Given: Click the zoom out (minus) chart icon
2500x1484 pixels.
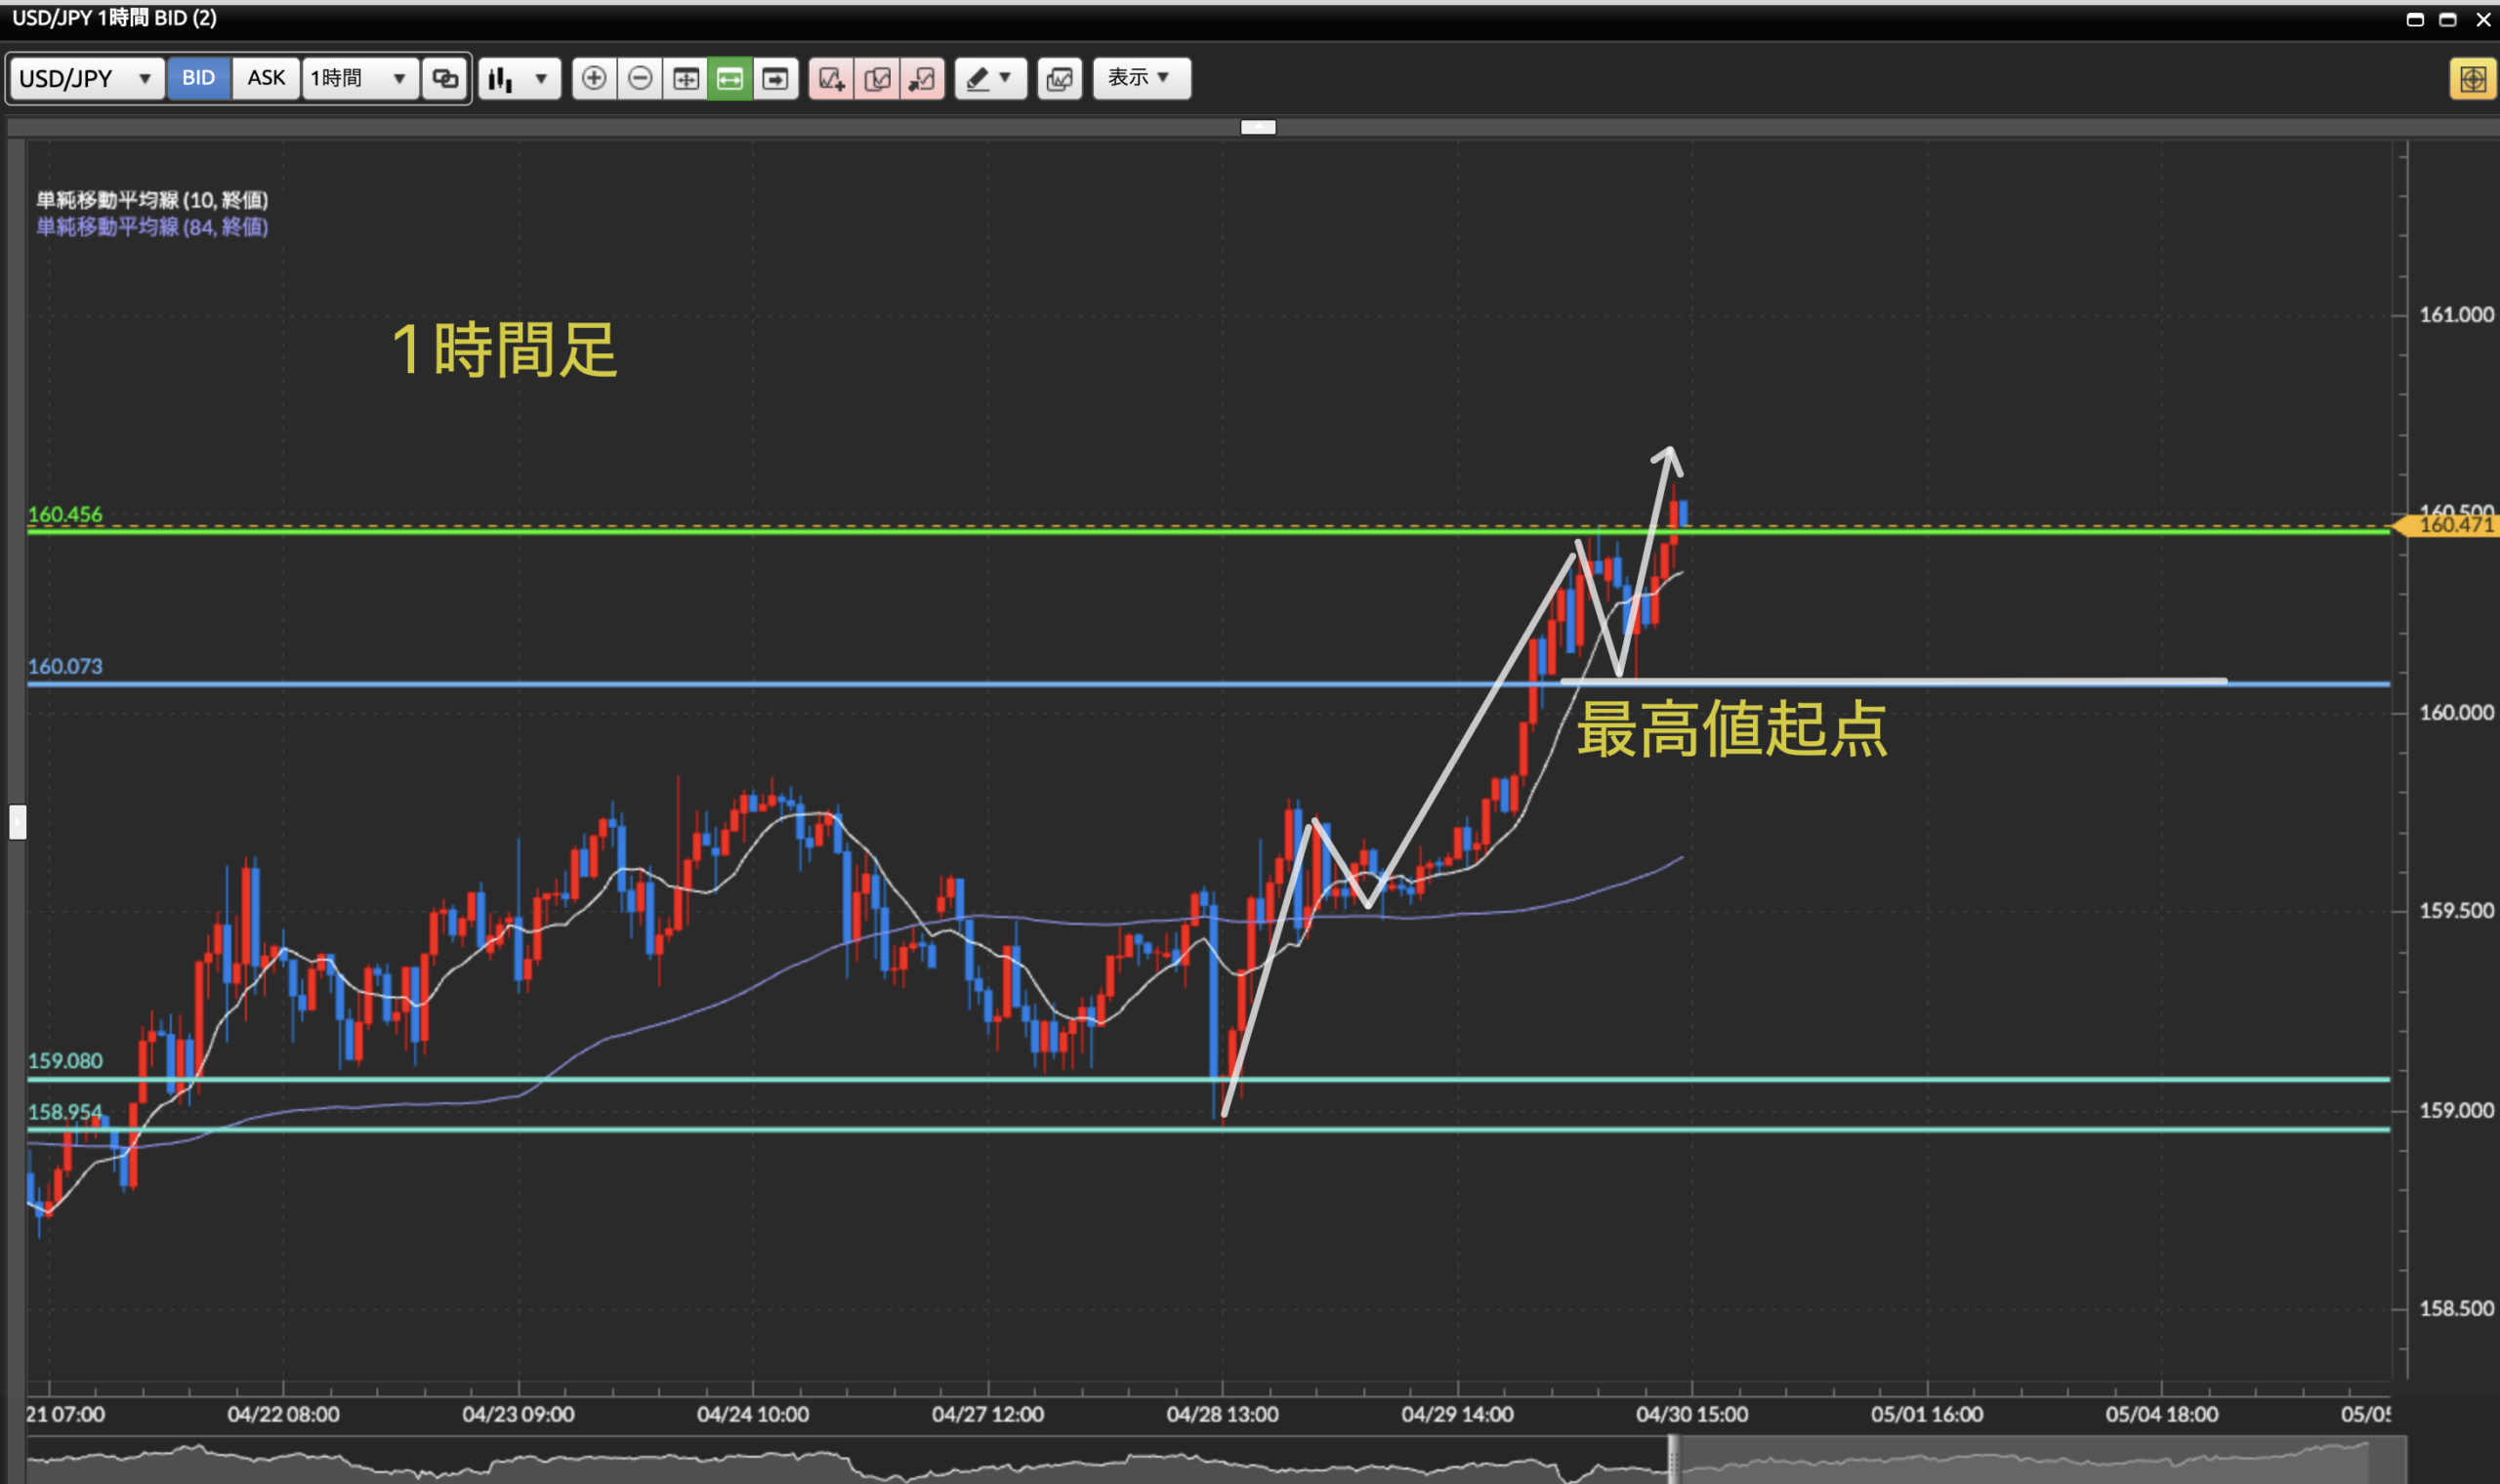Looking at the screenshot, I should tap(640, 78).
